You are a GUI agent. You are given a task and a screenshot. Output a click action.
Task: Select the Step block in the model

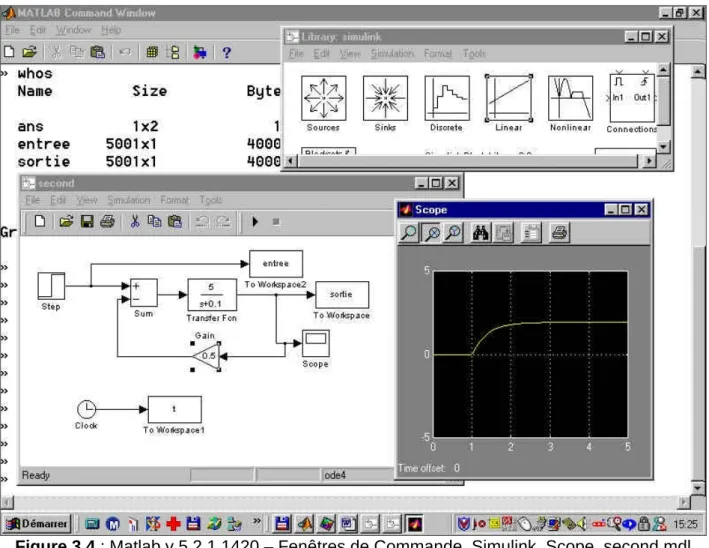(x=51, y=286)
